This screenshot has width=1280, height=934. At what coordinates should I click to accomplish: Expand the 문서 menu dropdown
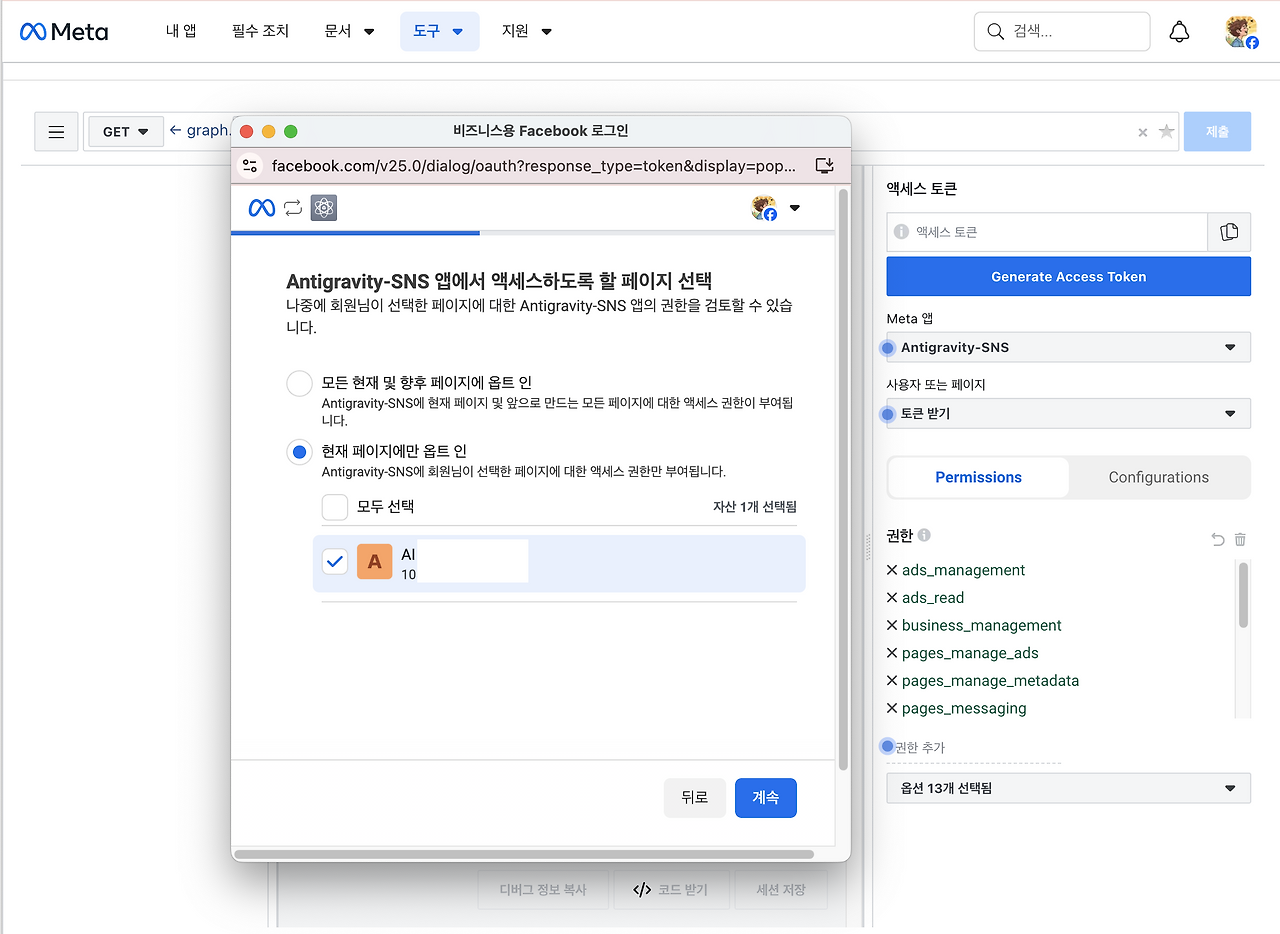point(350,32)
